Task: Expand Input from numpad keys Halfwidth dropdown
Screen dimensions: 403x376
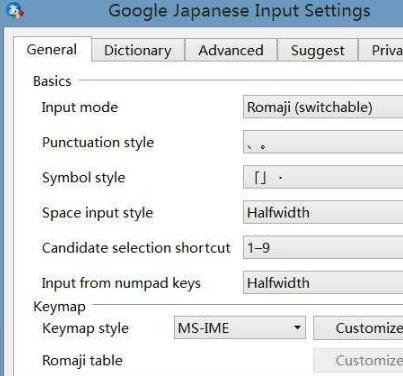Action: (x=323, y=283)
